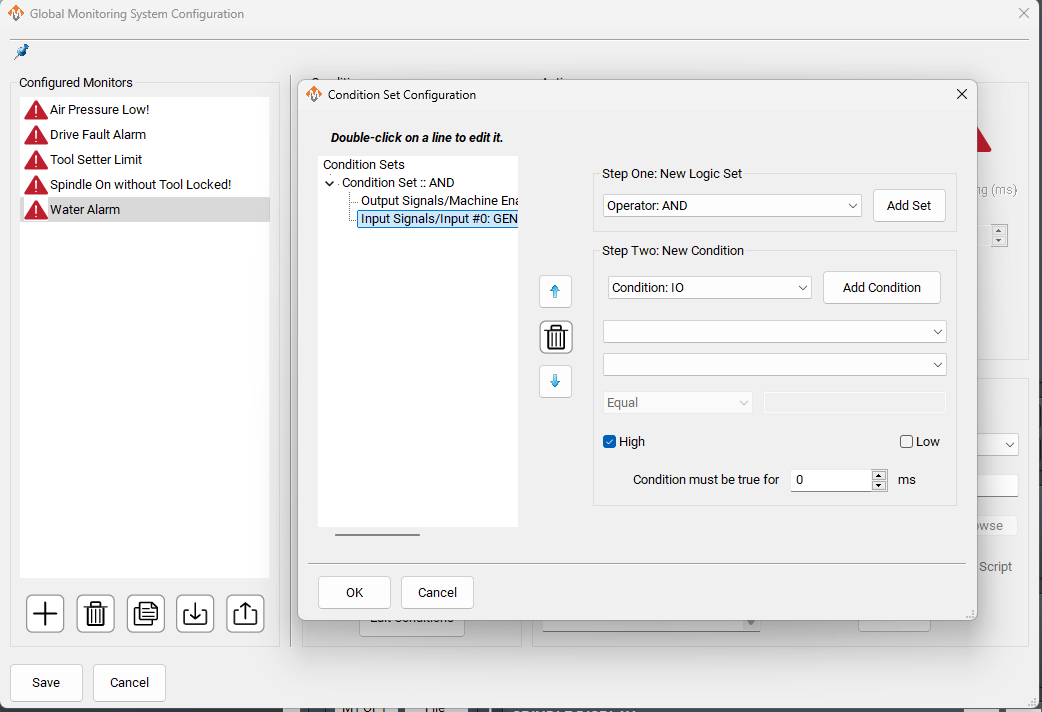Delete selected condition with trash icon

click(x=556, y=337)
